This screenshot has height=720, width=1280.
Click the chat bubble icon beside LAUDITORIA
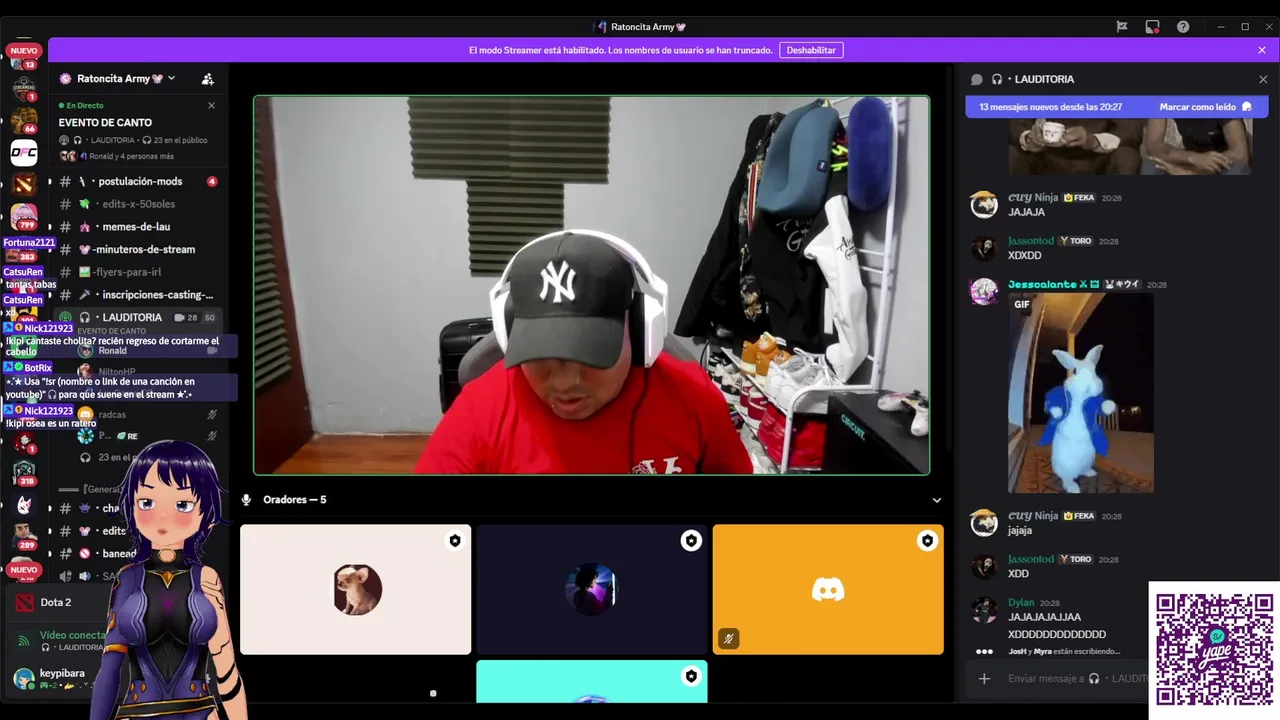pos(977,79)
